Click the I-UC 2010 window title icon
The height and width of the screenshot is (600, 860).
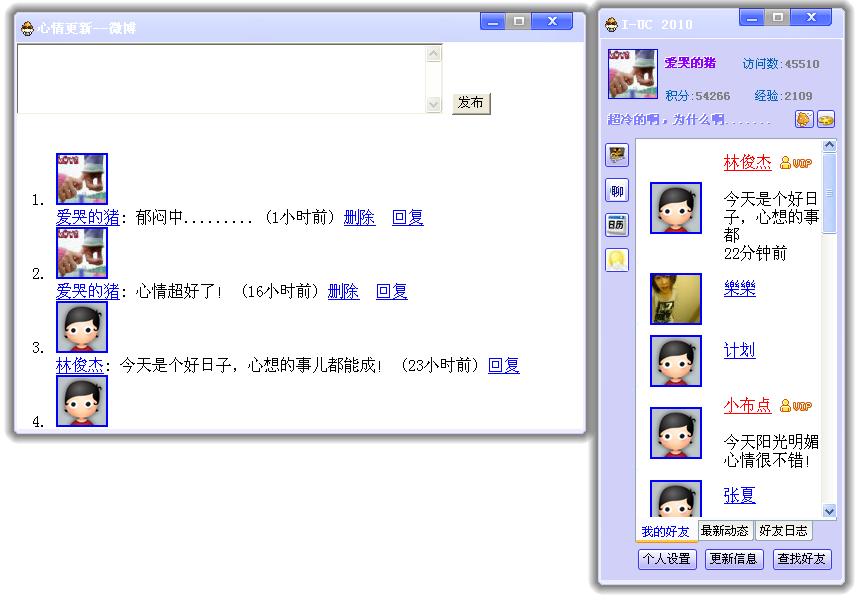tap(612, 25)
